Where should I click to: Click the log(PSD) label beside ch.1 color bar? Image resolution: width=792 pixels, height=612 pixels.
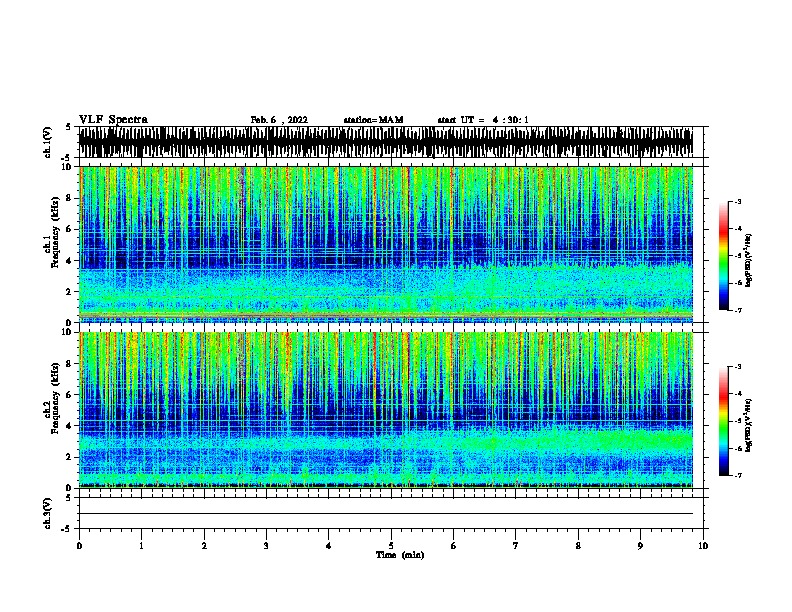click(x=748, y=260)
